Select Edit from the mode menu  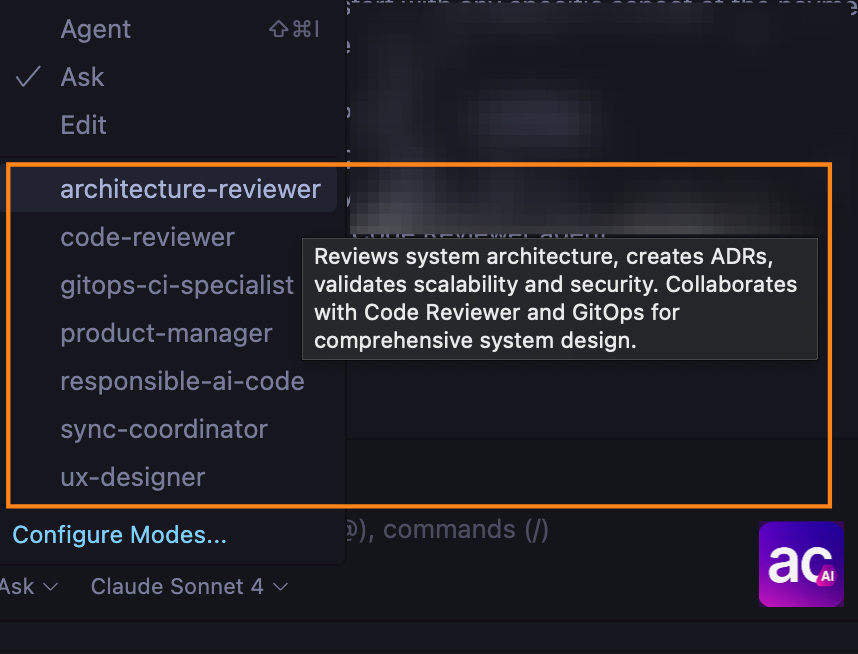click(83, 124)
